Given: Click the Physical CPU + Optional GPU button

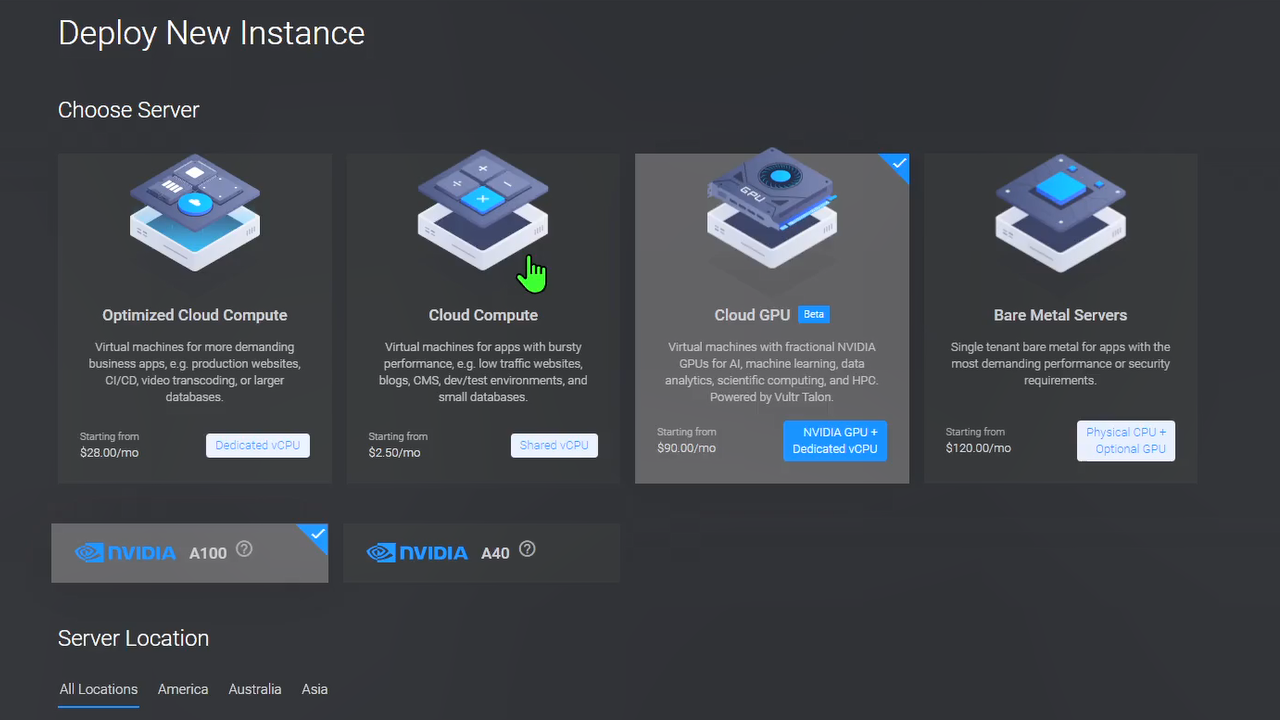Looking at the screenshot, I should tap(1126, 441).
